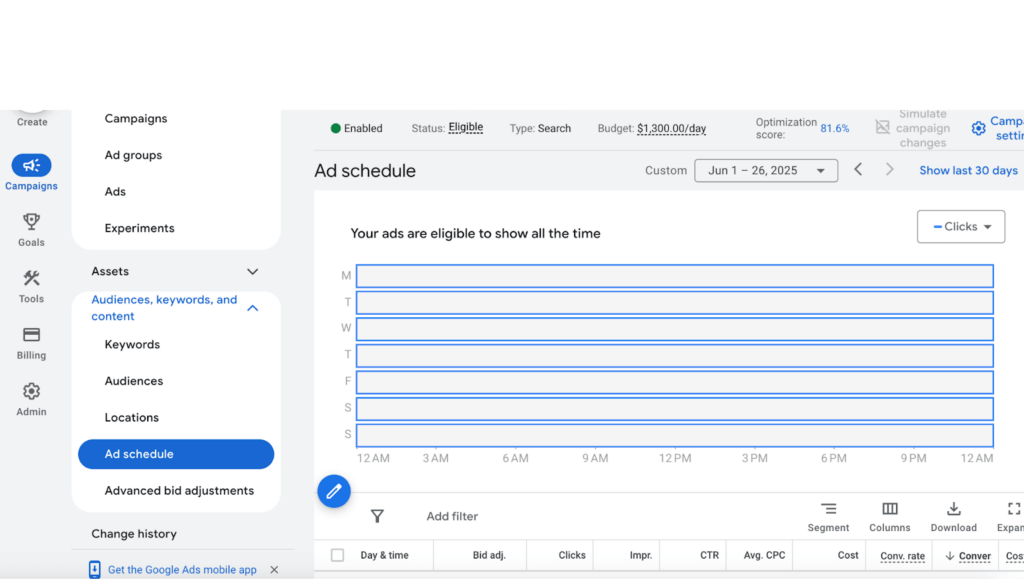Download the ad schedule report
The height and width of the screenshot is (579, 1024).
(x=953, y=510)
